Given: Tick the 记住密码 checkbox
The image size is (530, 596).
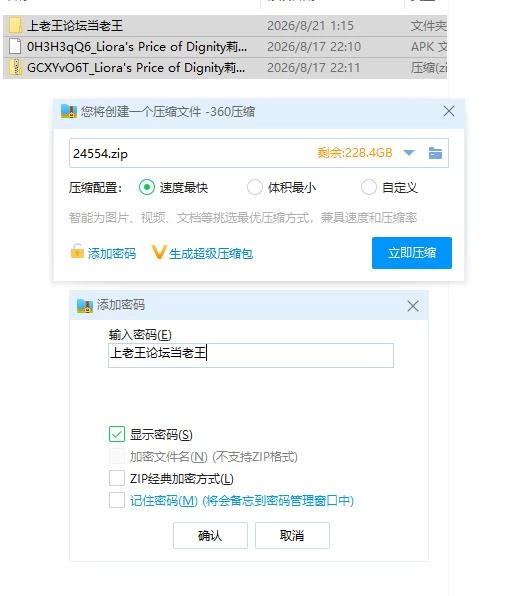Looking at the screenshot, I should 117,500.
